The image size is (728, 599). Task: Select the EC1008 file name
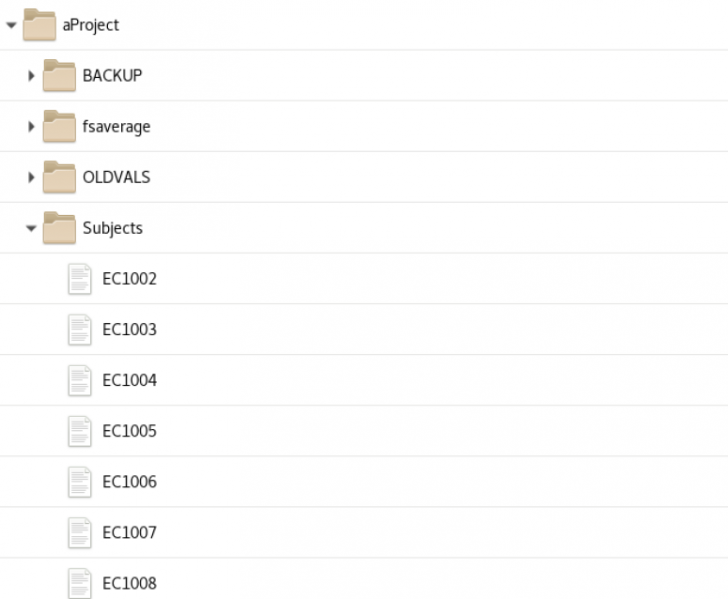tap(129, 584)
